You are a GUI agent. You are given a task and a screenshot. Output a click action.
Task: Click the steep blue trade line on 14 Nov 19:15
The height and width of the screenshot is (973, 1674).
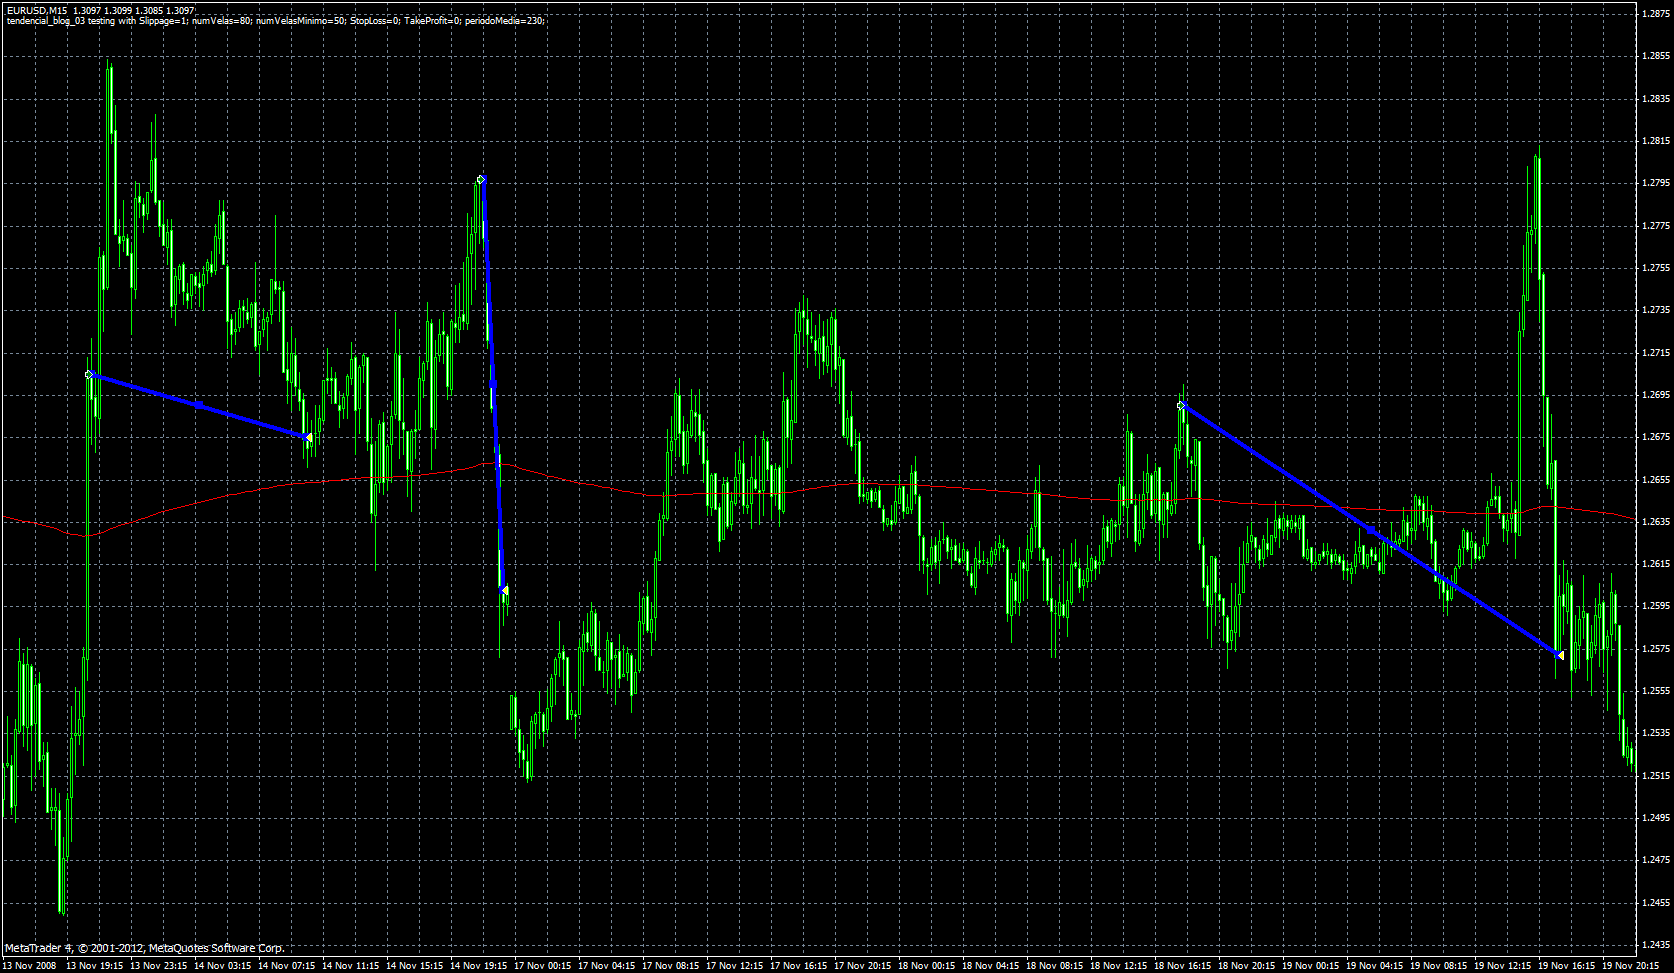point(493,385)
